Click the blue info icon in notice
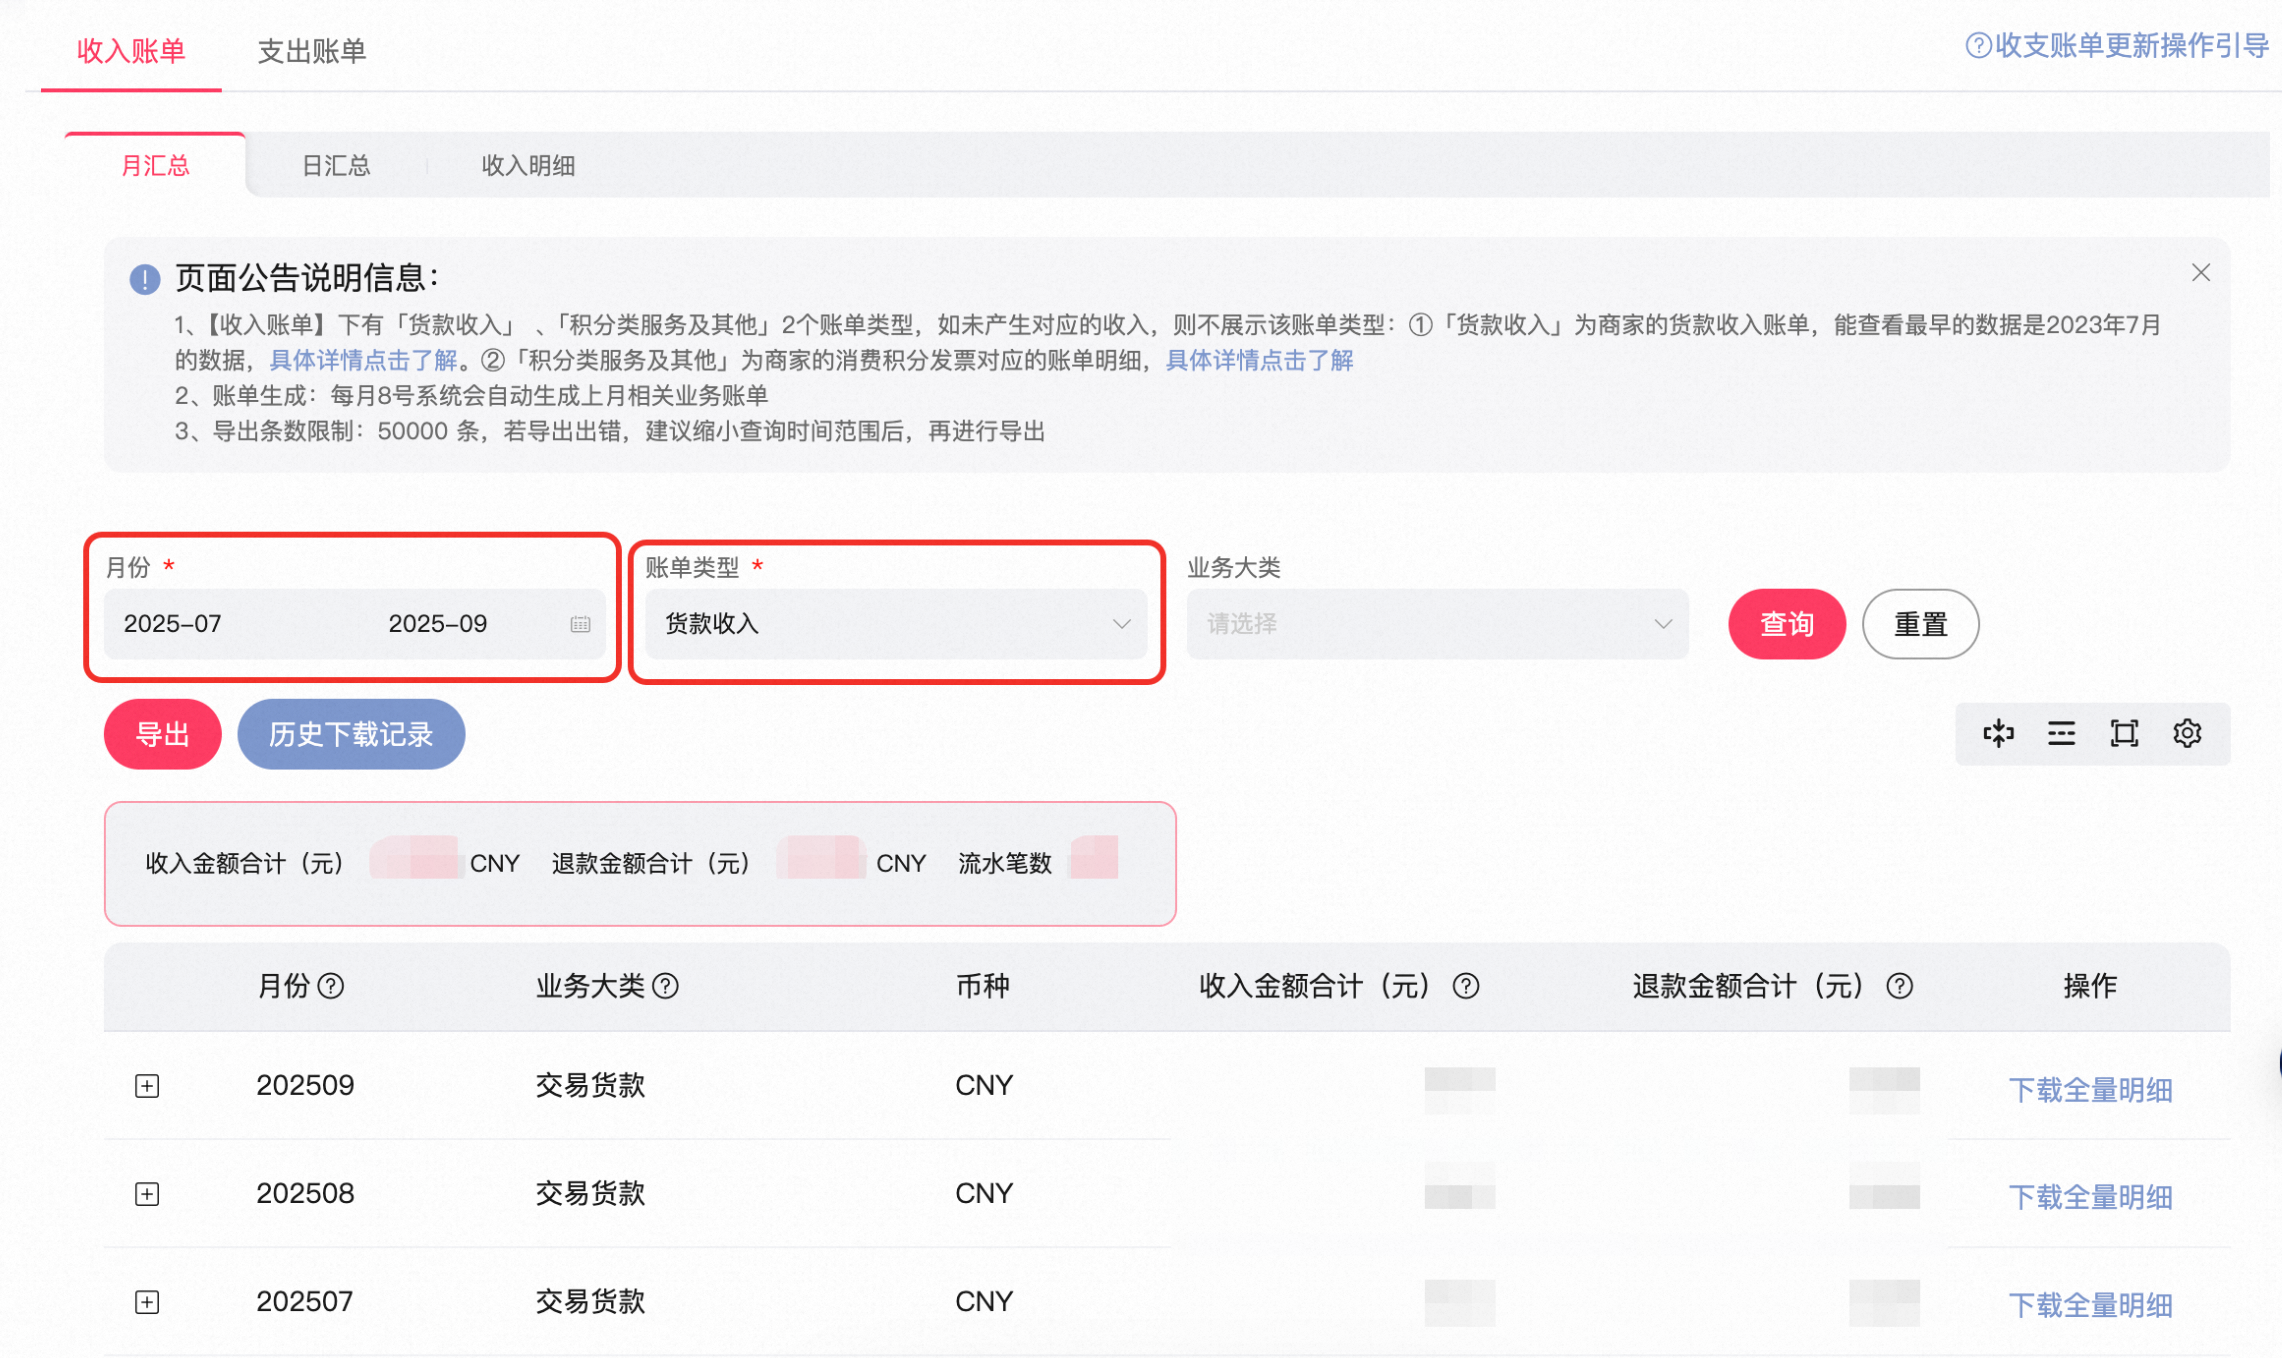 pyautogui.click(x=145, y=279)
